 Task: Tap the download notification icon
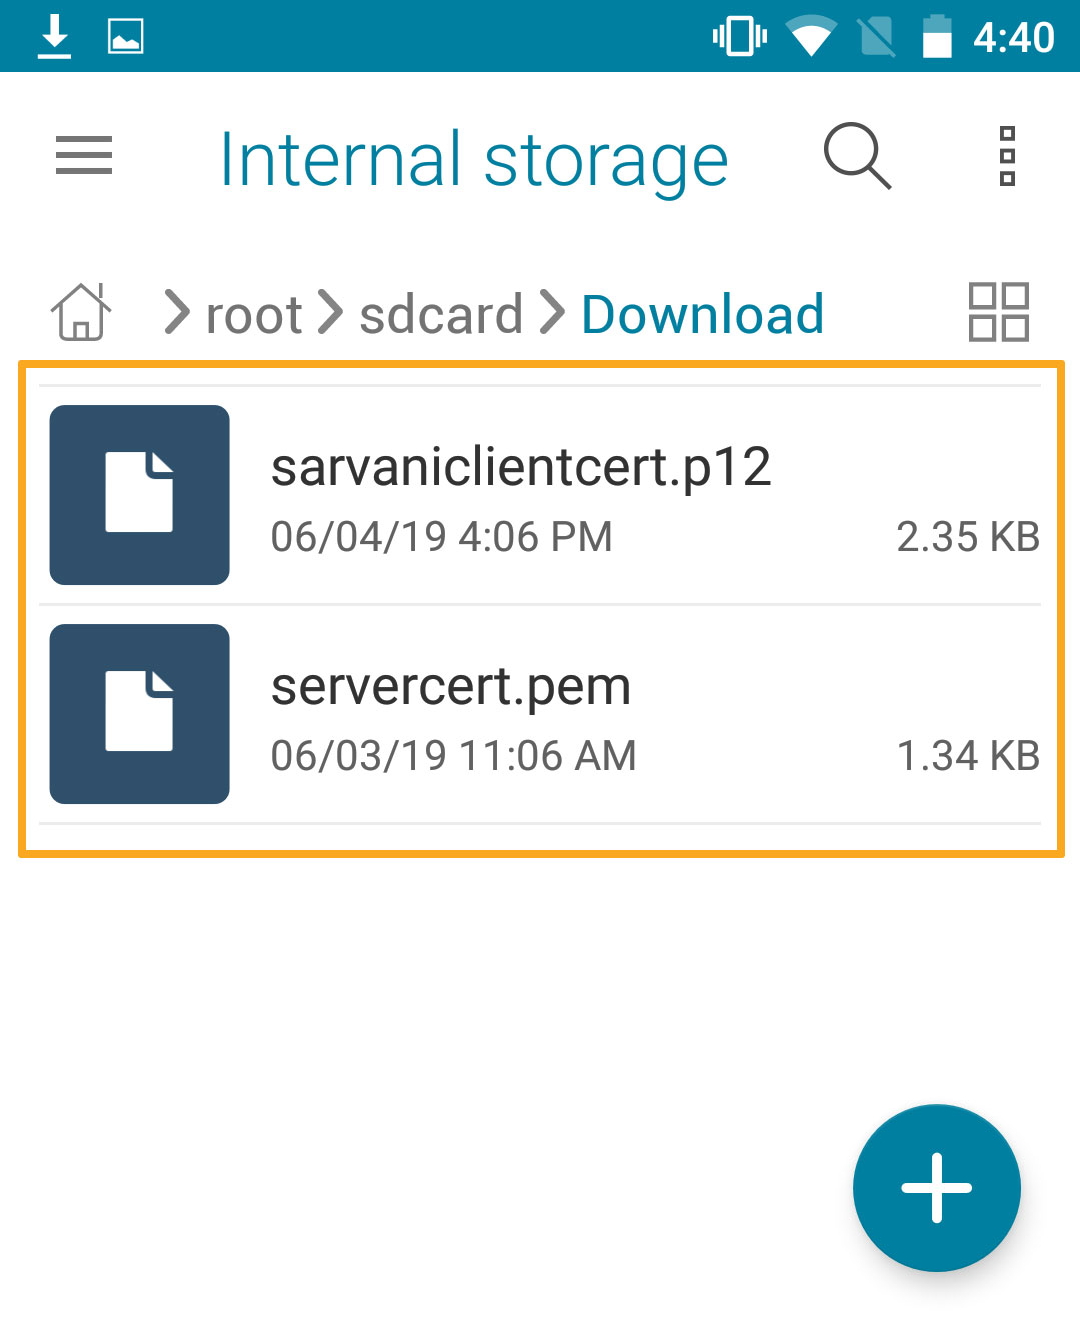pos(54,37)
